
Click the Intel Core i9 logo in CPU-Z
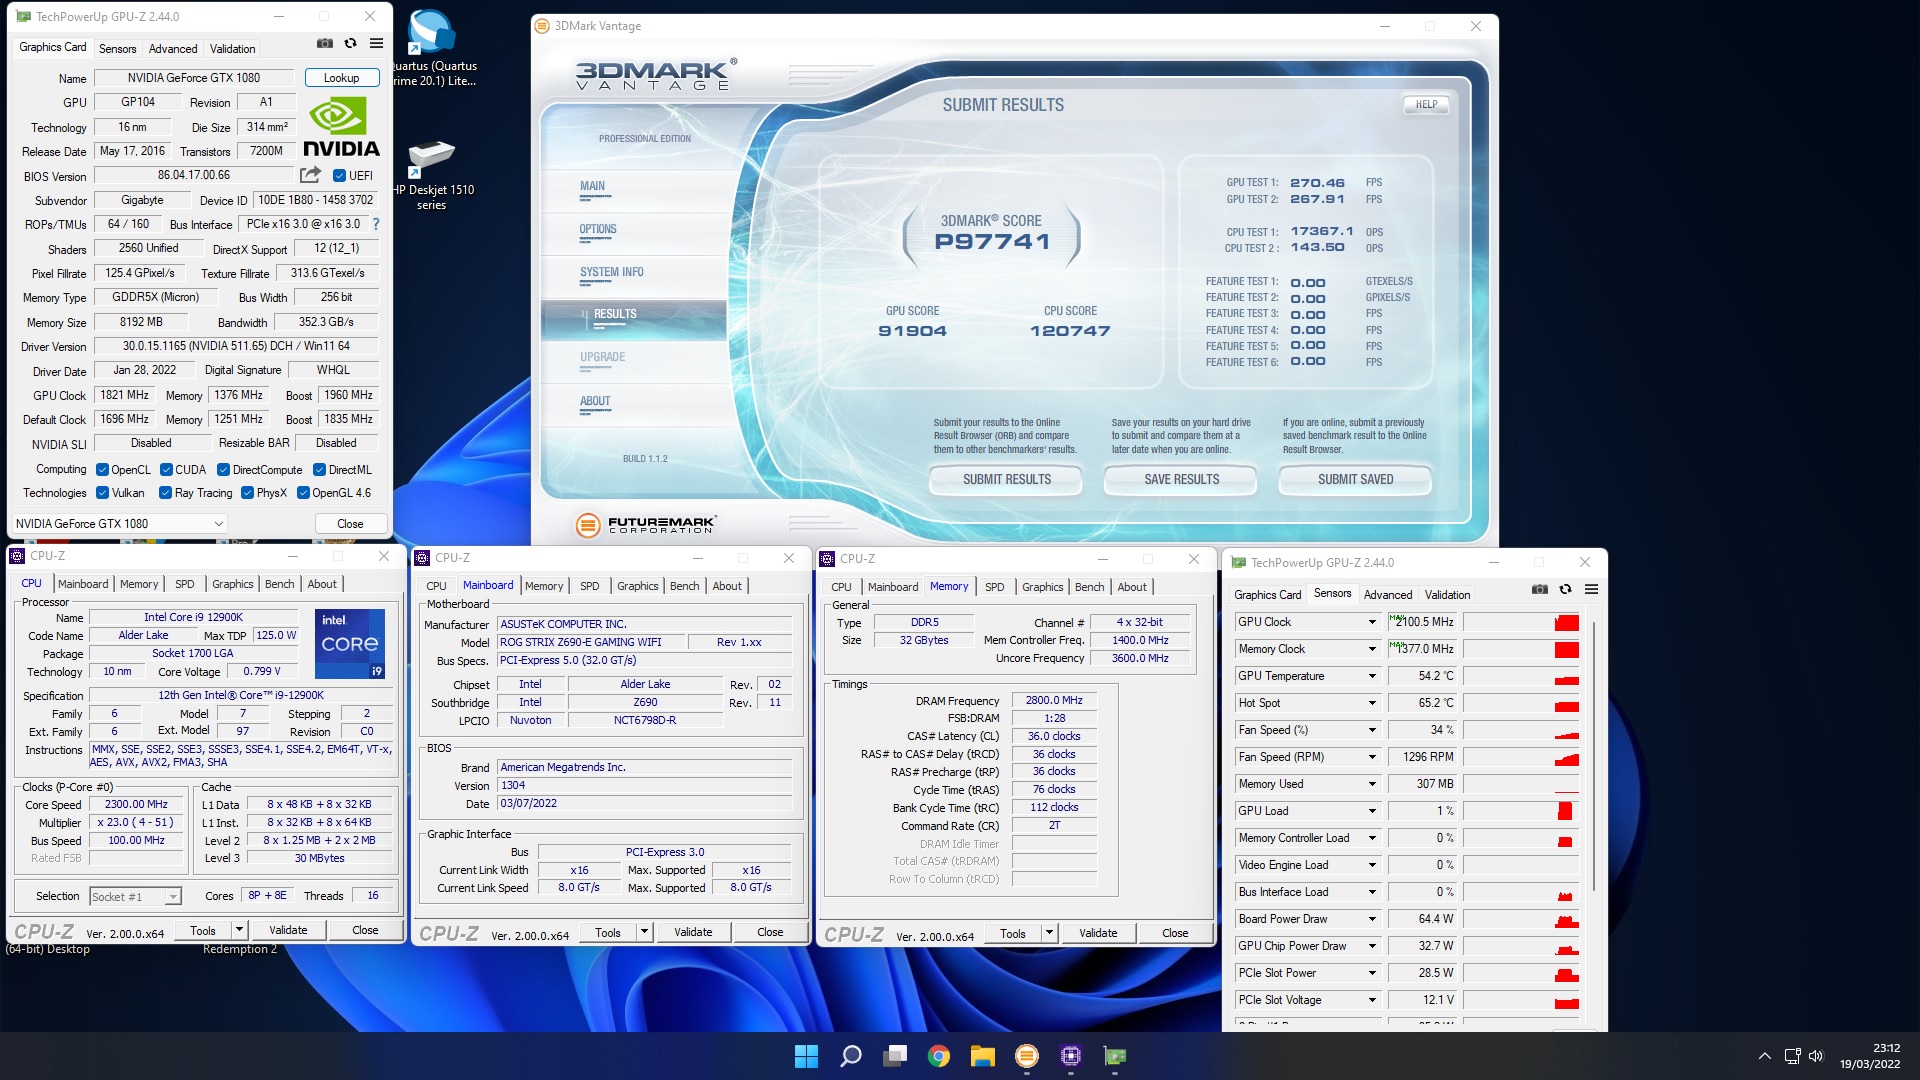click(x=349, y=644)
